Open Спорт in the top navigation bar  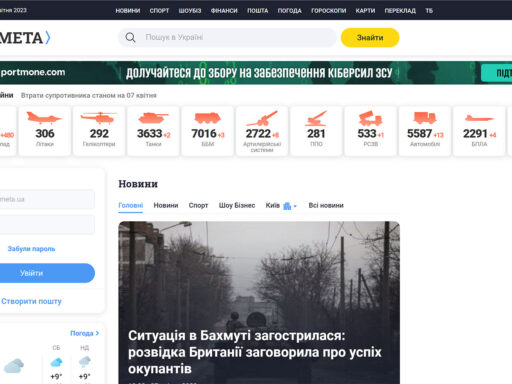point(159,11)
